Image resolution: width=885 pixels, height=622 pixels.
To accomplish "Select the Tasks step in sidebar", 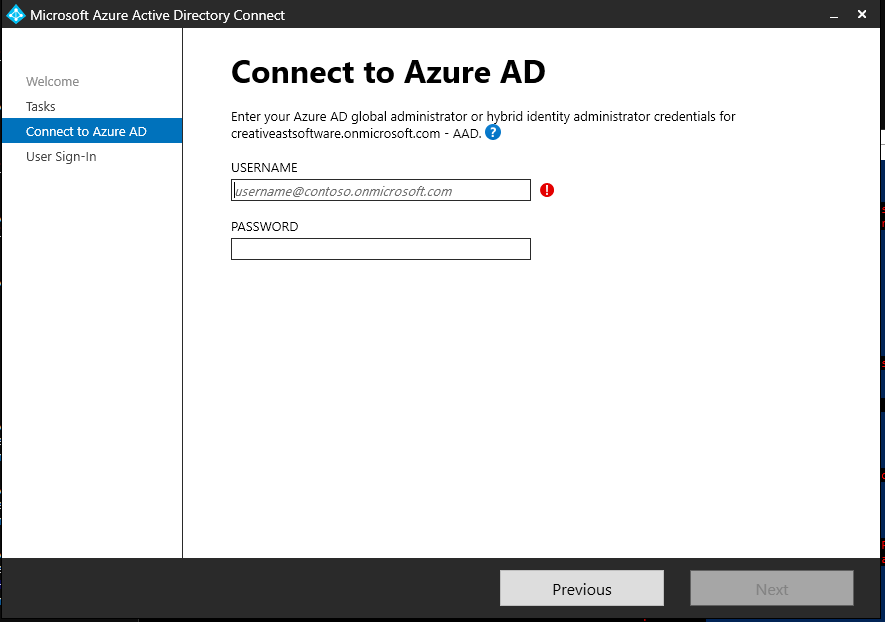I will click(x=41, y=107).
